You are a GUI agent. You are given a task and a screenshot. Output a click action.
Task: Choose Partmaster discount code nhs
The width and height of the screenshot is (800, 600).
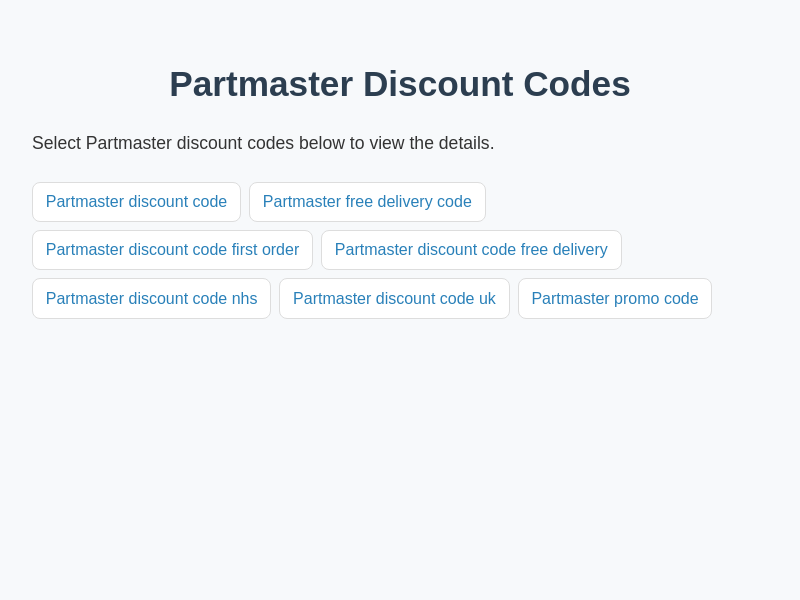(151, 299)
